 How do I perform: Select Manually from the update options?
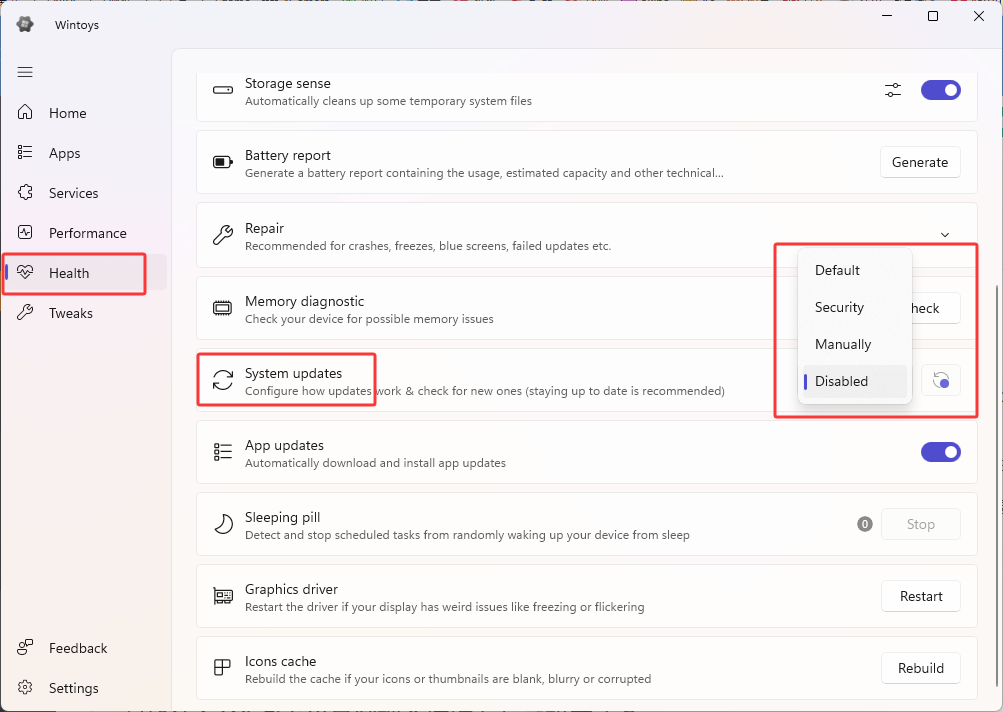[x=843, y=344]
